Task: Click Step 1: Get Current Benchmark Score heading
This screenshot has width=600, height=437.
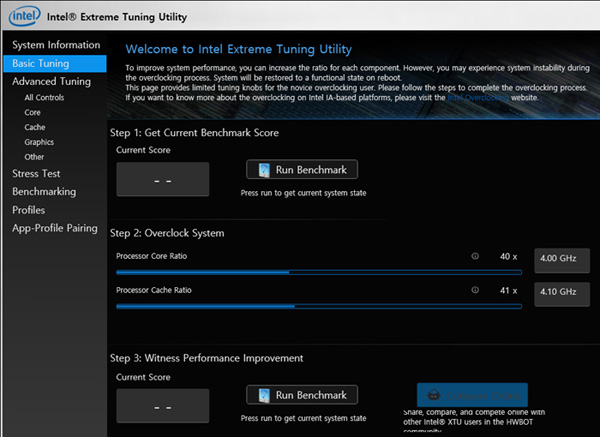Action: [194, 133]
